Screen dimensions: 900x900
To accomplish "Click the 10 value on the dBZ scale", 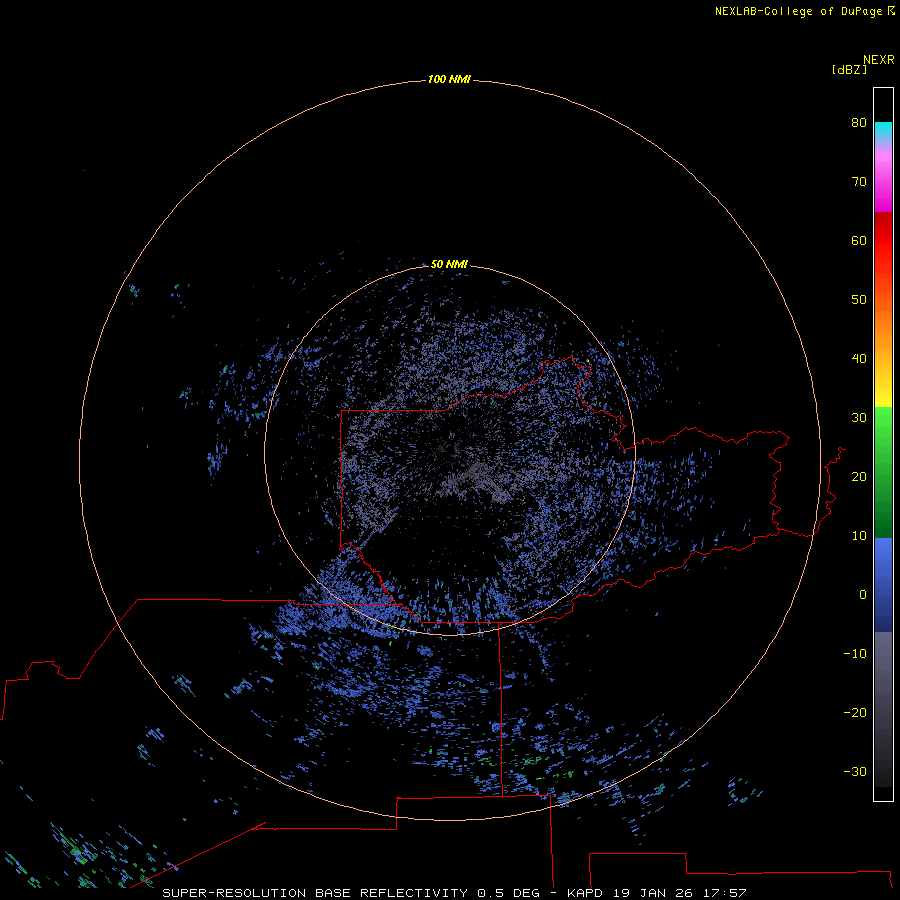I will click(859, 536).
